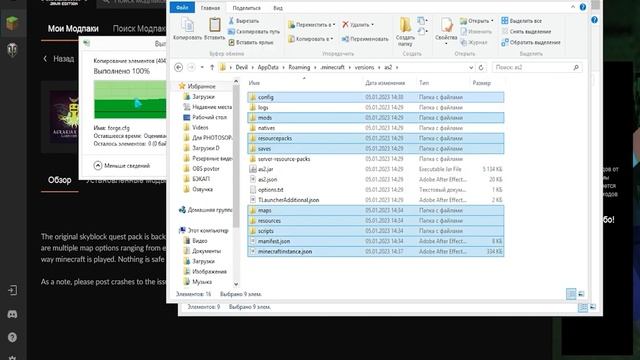Screen dimensions: 640x360
Task: Switch to Overview (Обзор) tab in launcher
Action: [60, 180]
